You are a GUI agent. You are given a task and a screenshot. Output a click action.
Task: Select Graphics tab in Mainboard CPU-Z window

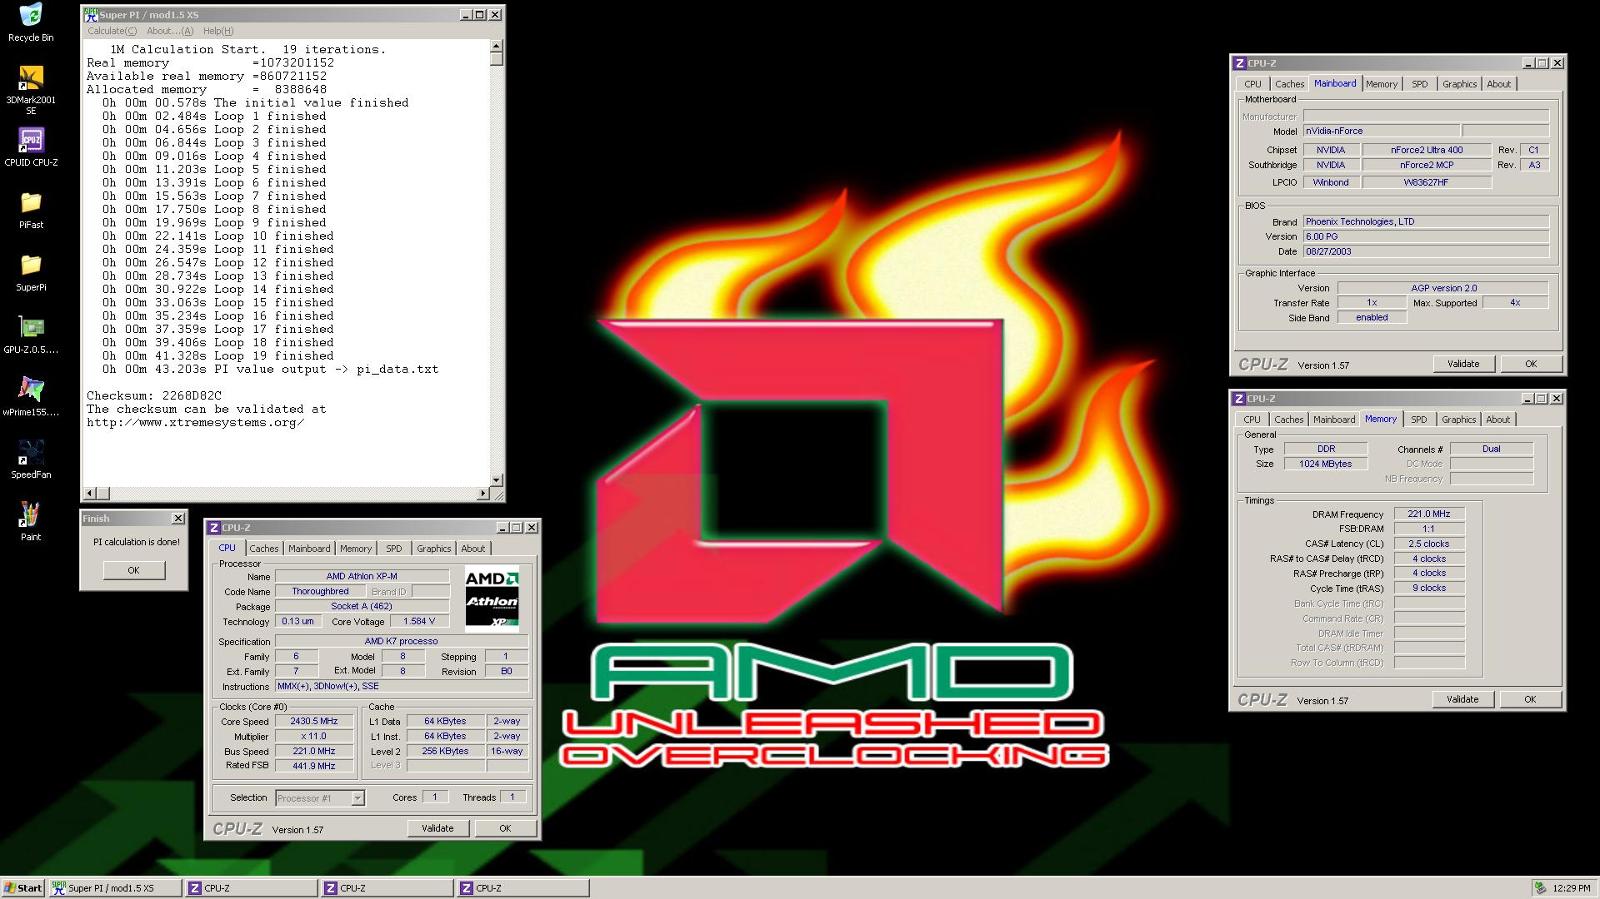click(1460, 84)
